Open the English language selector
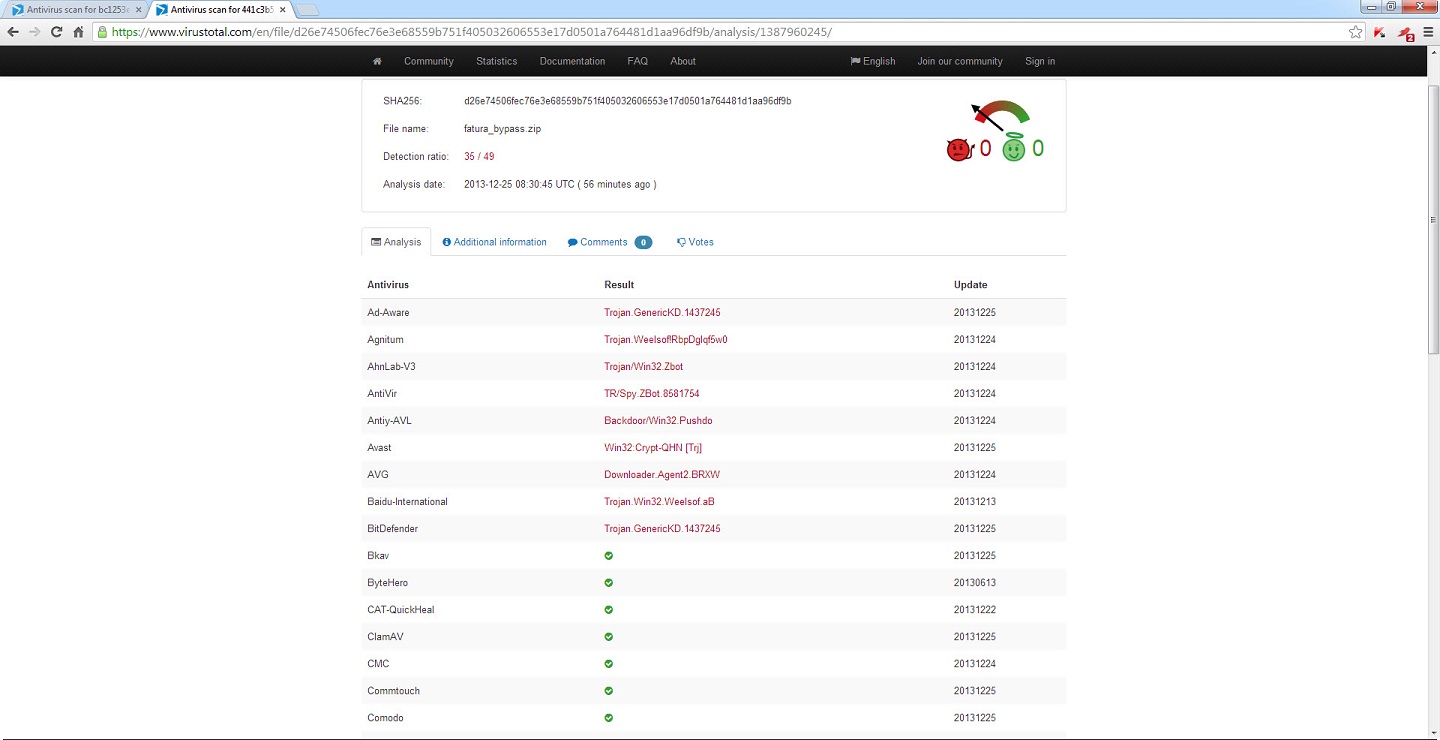The image size is (1440, 740). click(x=873, y=61)
